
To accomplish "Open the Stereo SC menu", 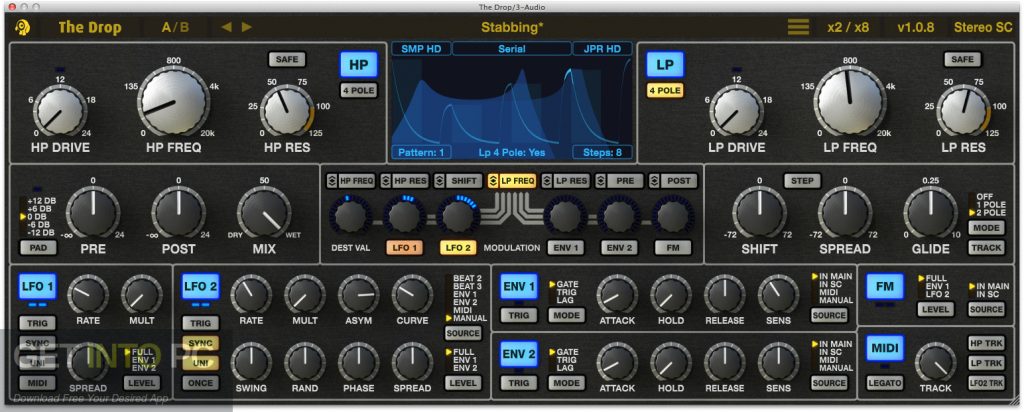I will [x=983, y=27].
